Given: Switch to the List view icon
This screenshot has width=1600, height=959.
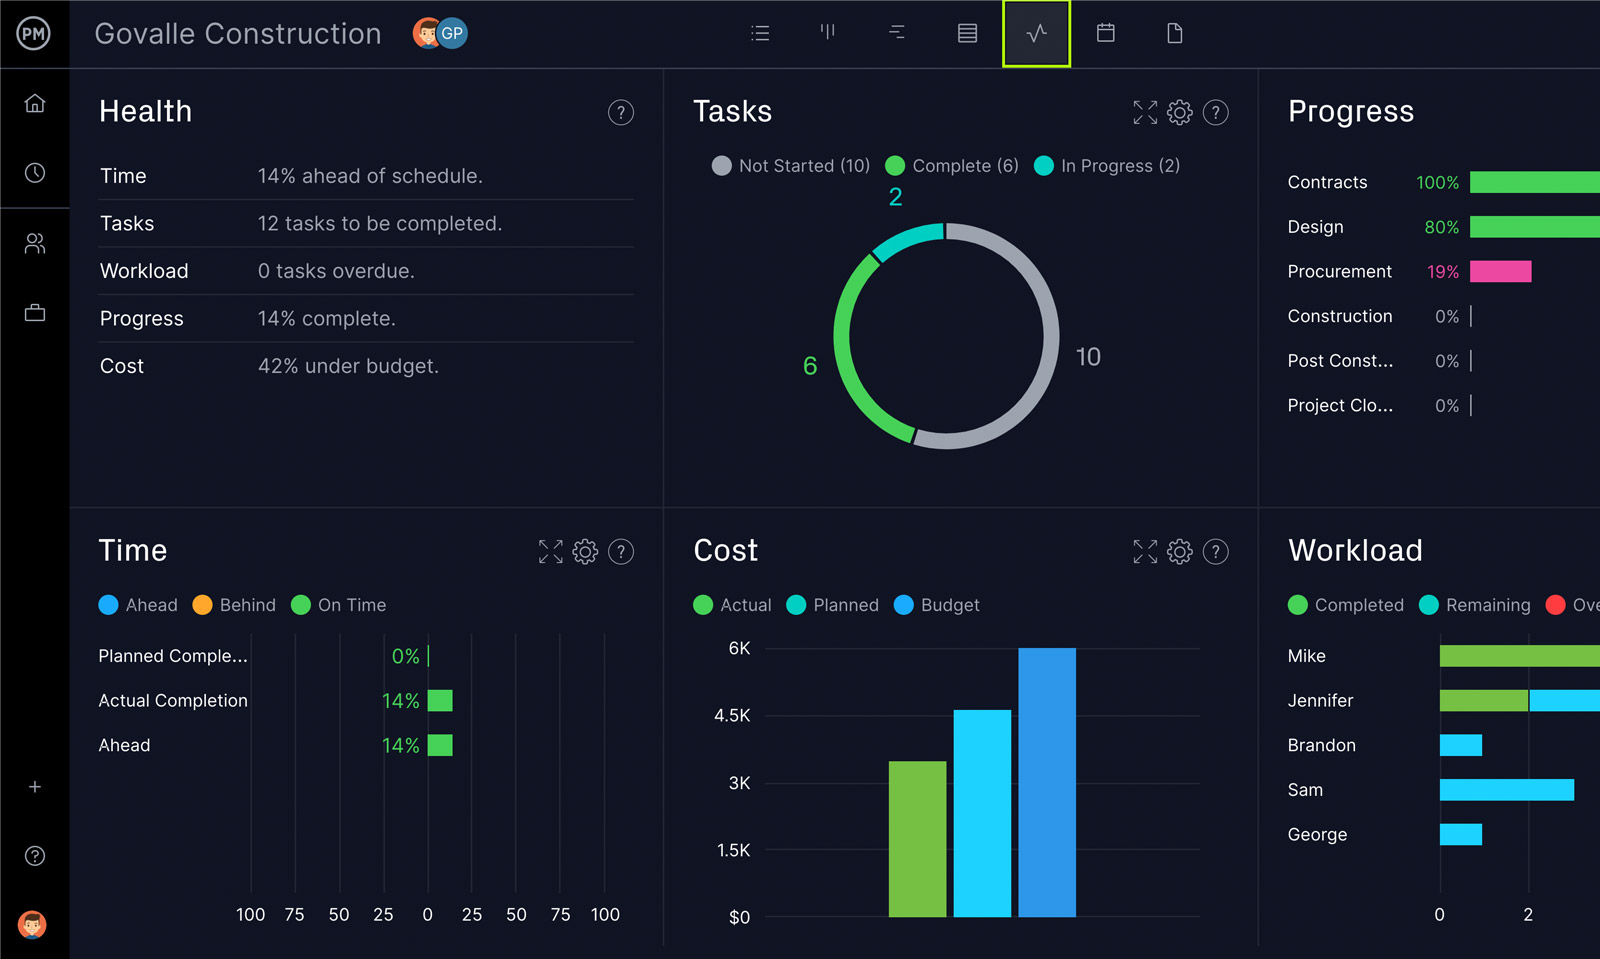Looking at the screenshot, I should pyautogui.click(x=760, y=33).
